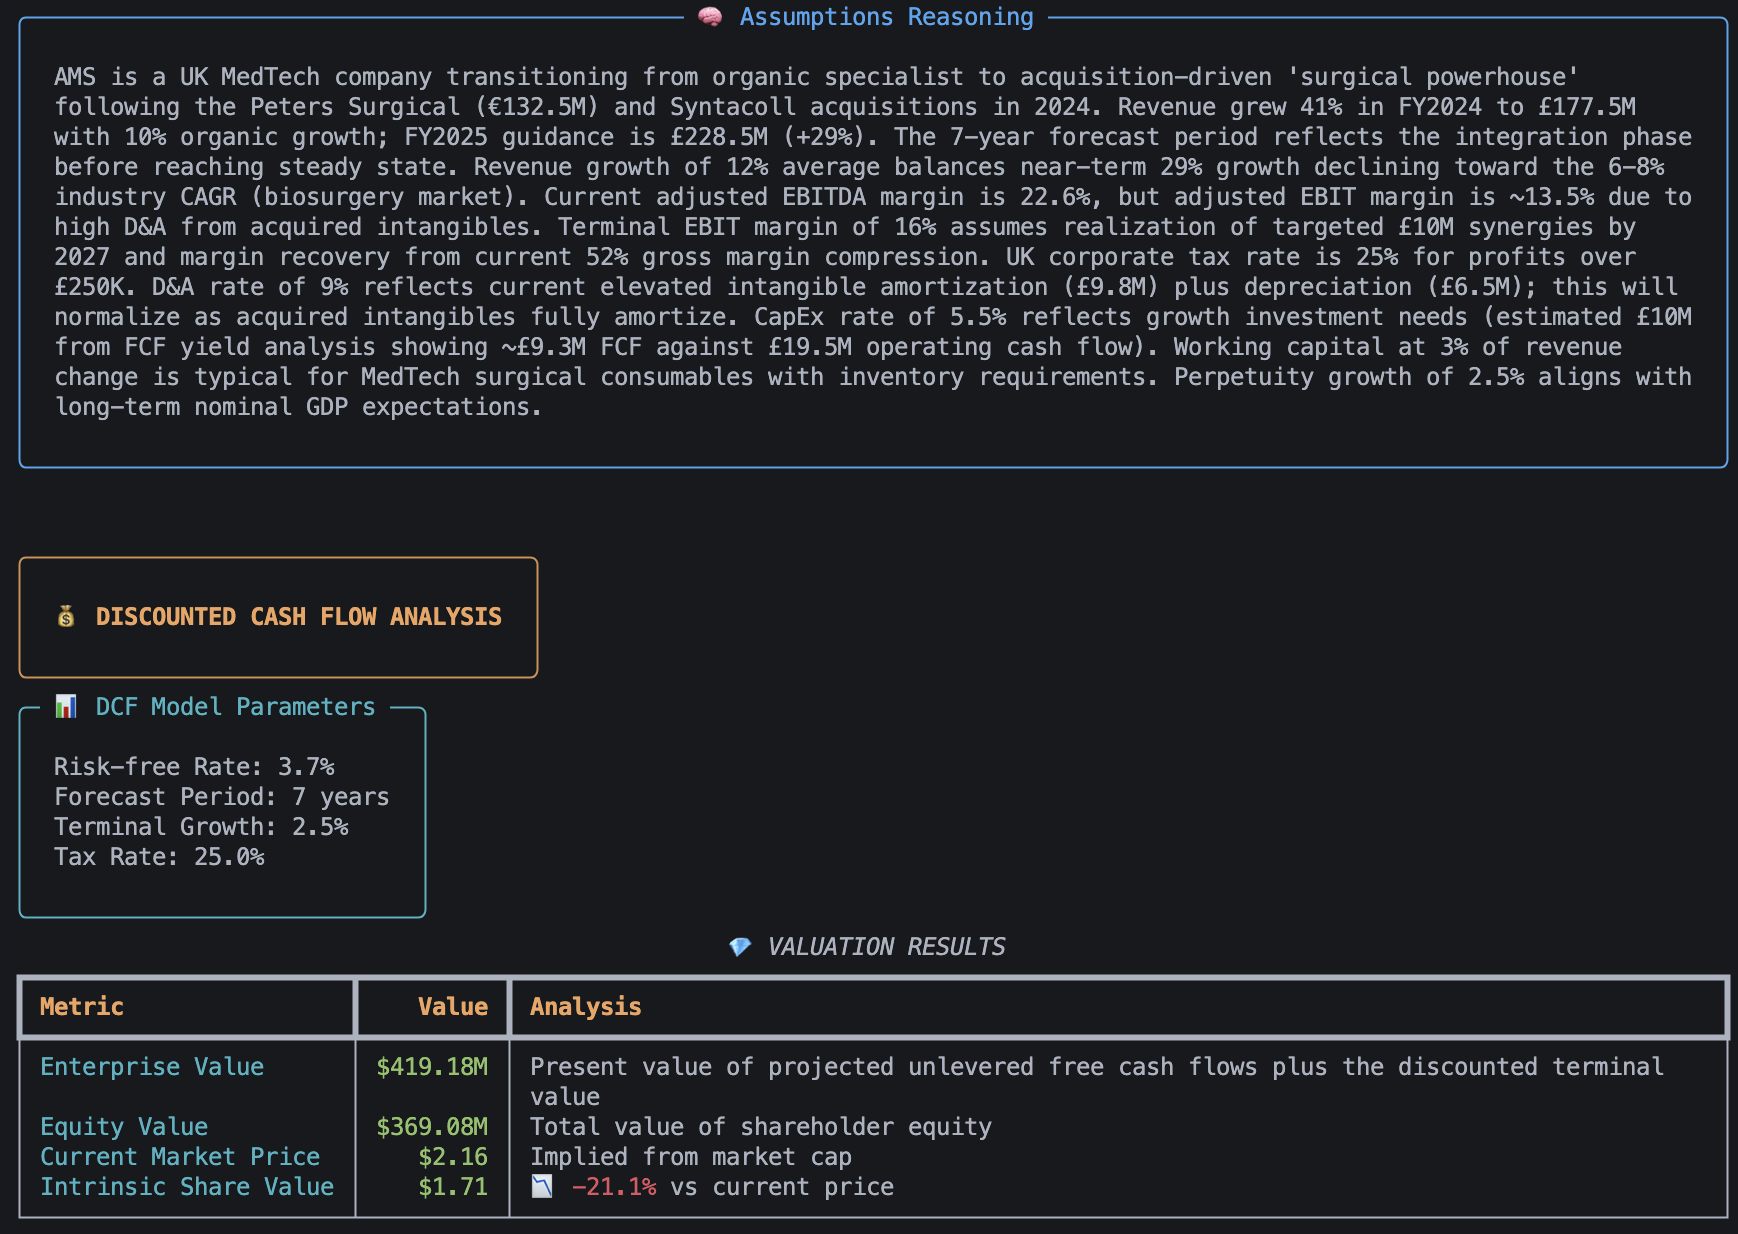The height and width of the screenshot is (1234, 1738).
Task: Click the Risk-free Rate: 3.7% line
Action: click(x=194, y=767)
